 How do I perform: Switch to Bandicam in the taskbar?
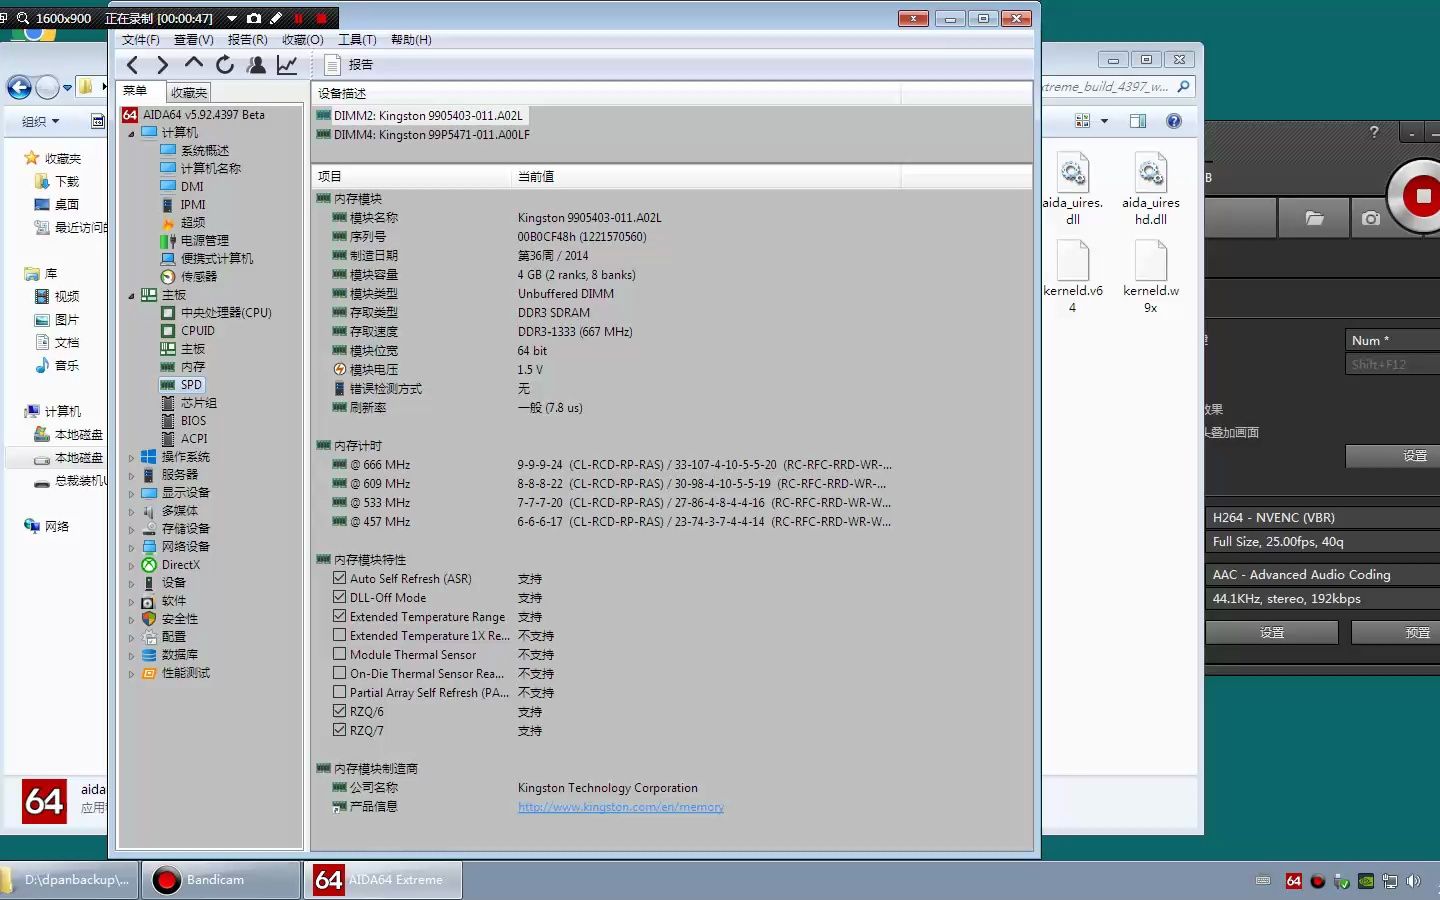(x=221, y=880)
